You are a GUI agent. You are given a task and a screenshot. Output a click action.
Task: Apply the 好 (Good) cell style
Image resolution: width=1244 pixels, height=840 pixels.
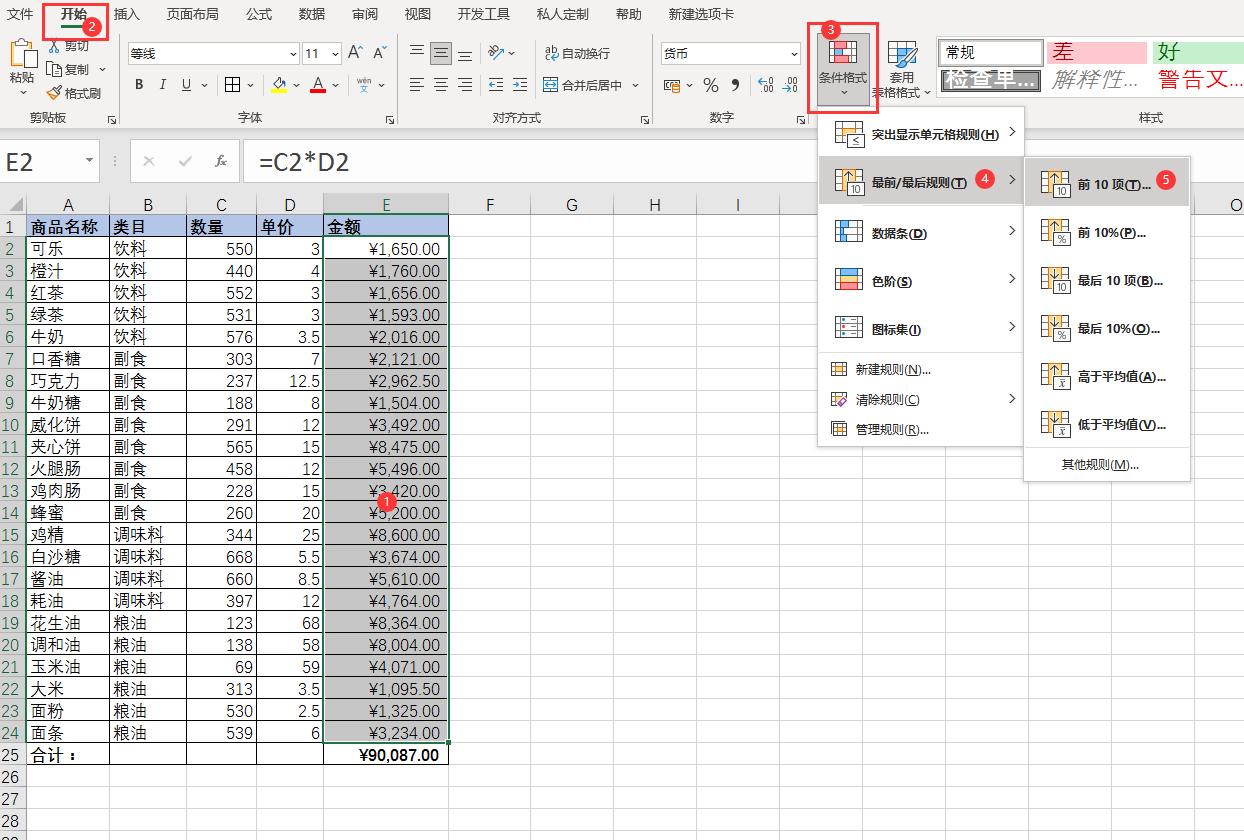pyautogui.click(x=1198, y=52)
